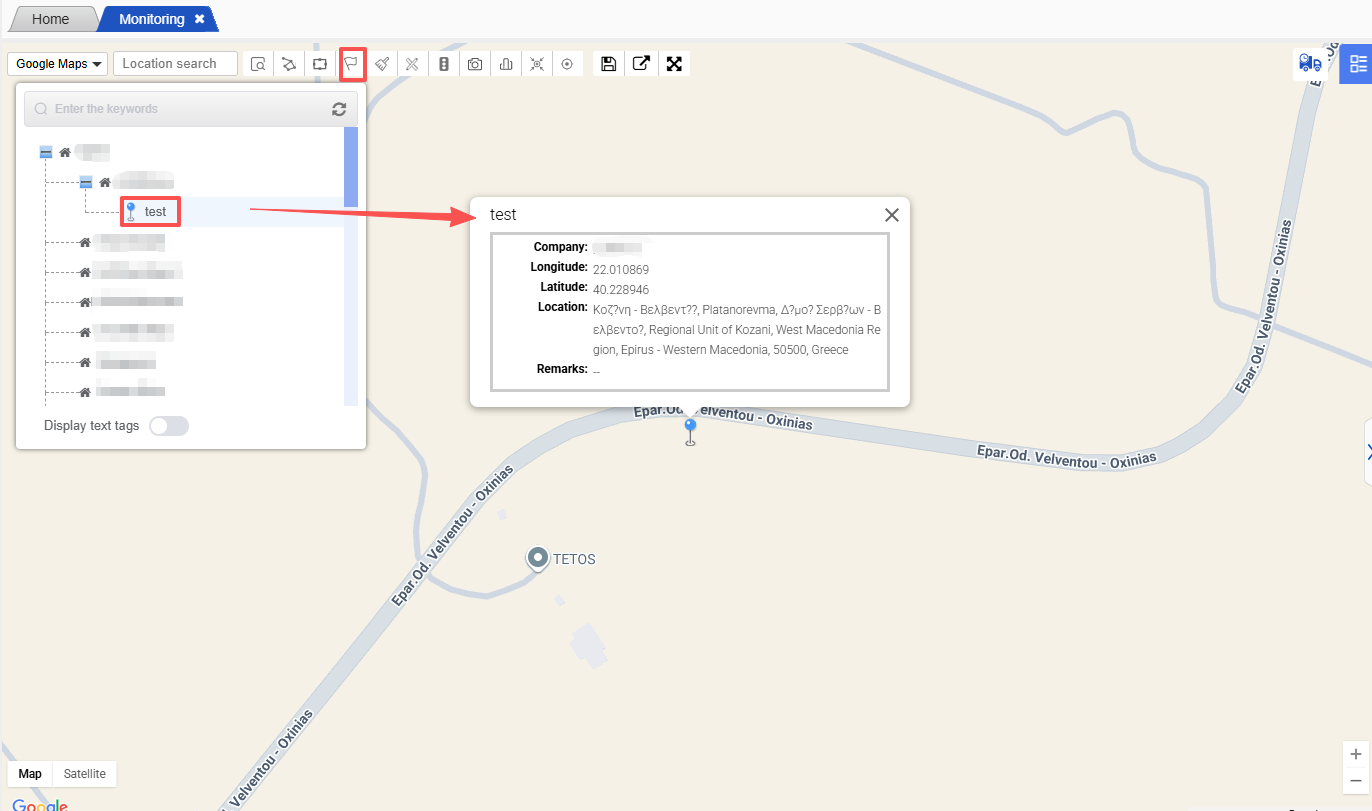Click the refresh icon in keyword search

click(339, 109)
